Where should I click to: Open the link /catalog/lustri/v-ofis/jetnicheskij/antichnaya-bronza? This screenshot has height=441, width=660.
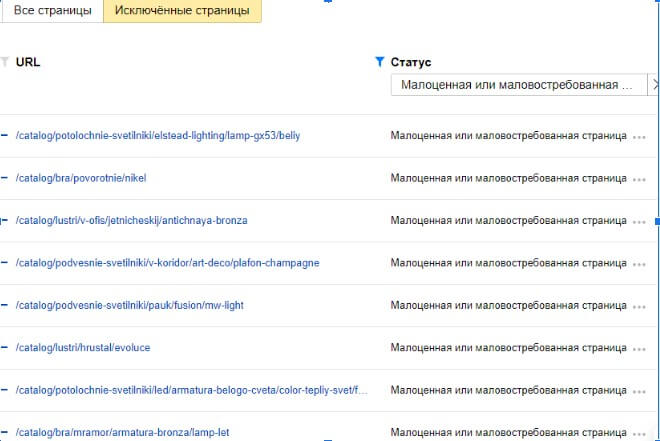[131, 220]
